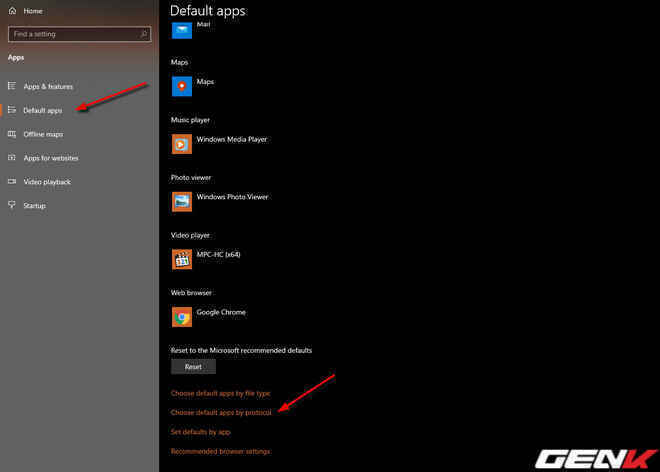Viewport: 660px width, 472px height.
Task: Open Offline maps settings
Action: [x=43, y=134]
